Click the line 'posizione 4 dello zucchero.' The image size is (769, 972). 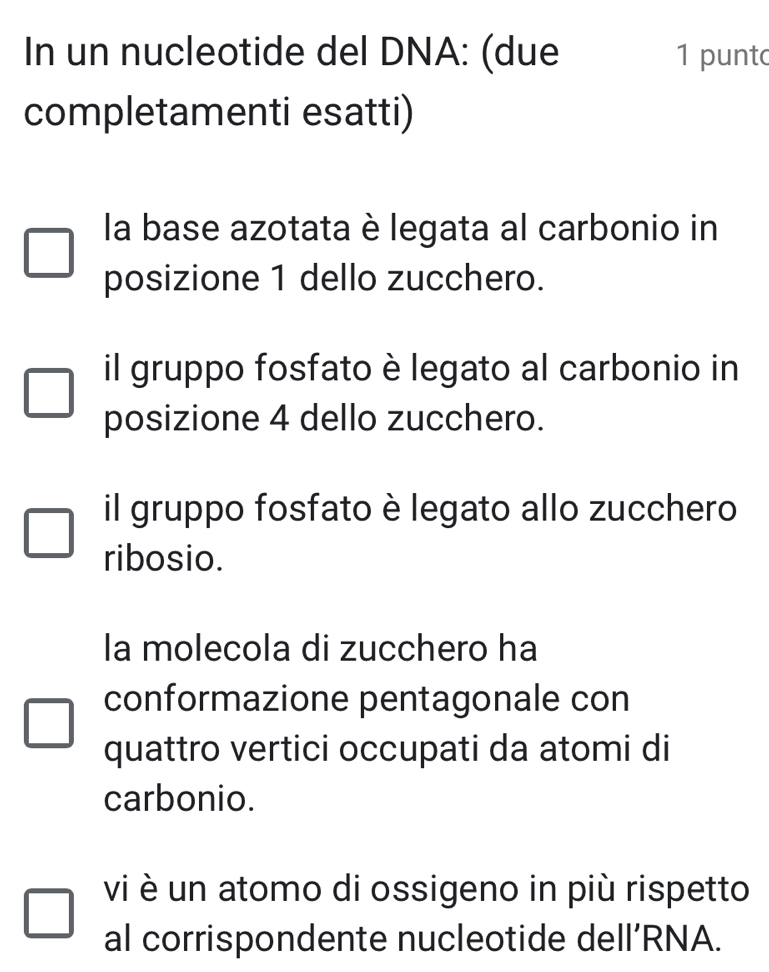325,418
